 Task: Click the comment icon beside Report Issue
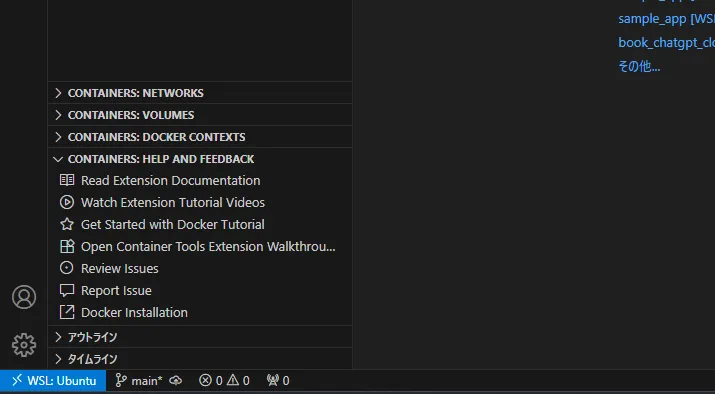click(67, 290)
